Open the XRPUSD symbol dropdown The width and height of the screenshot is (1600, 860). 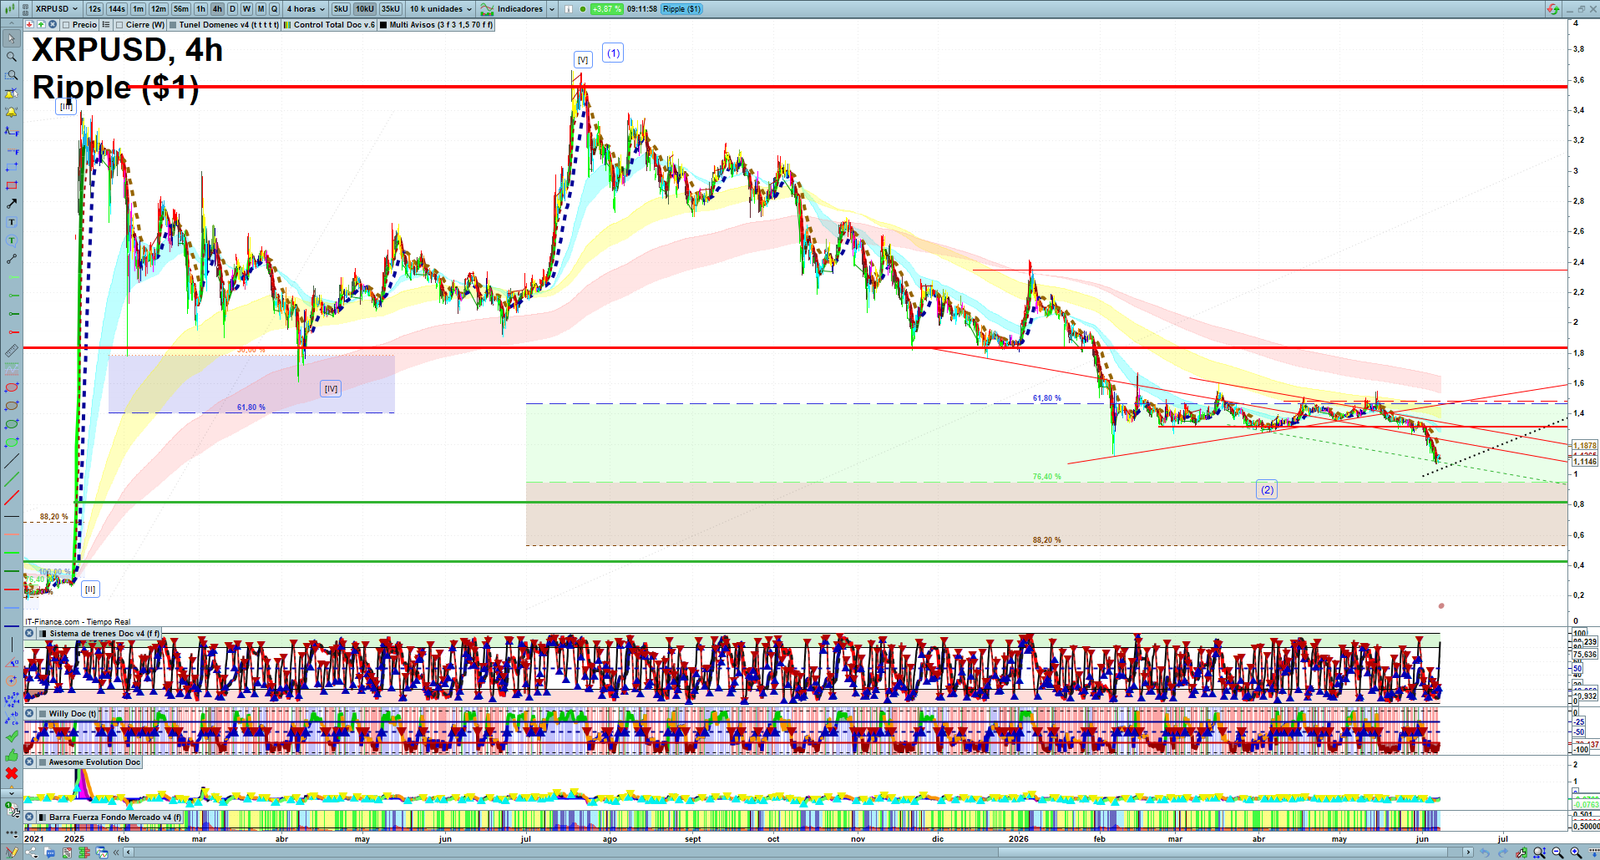(55, 9)
